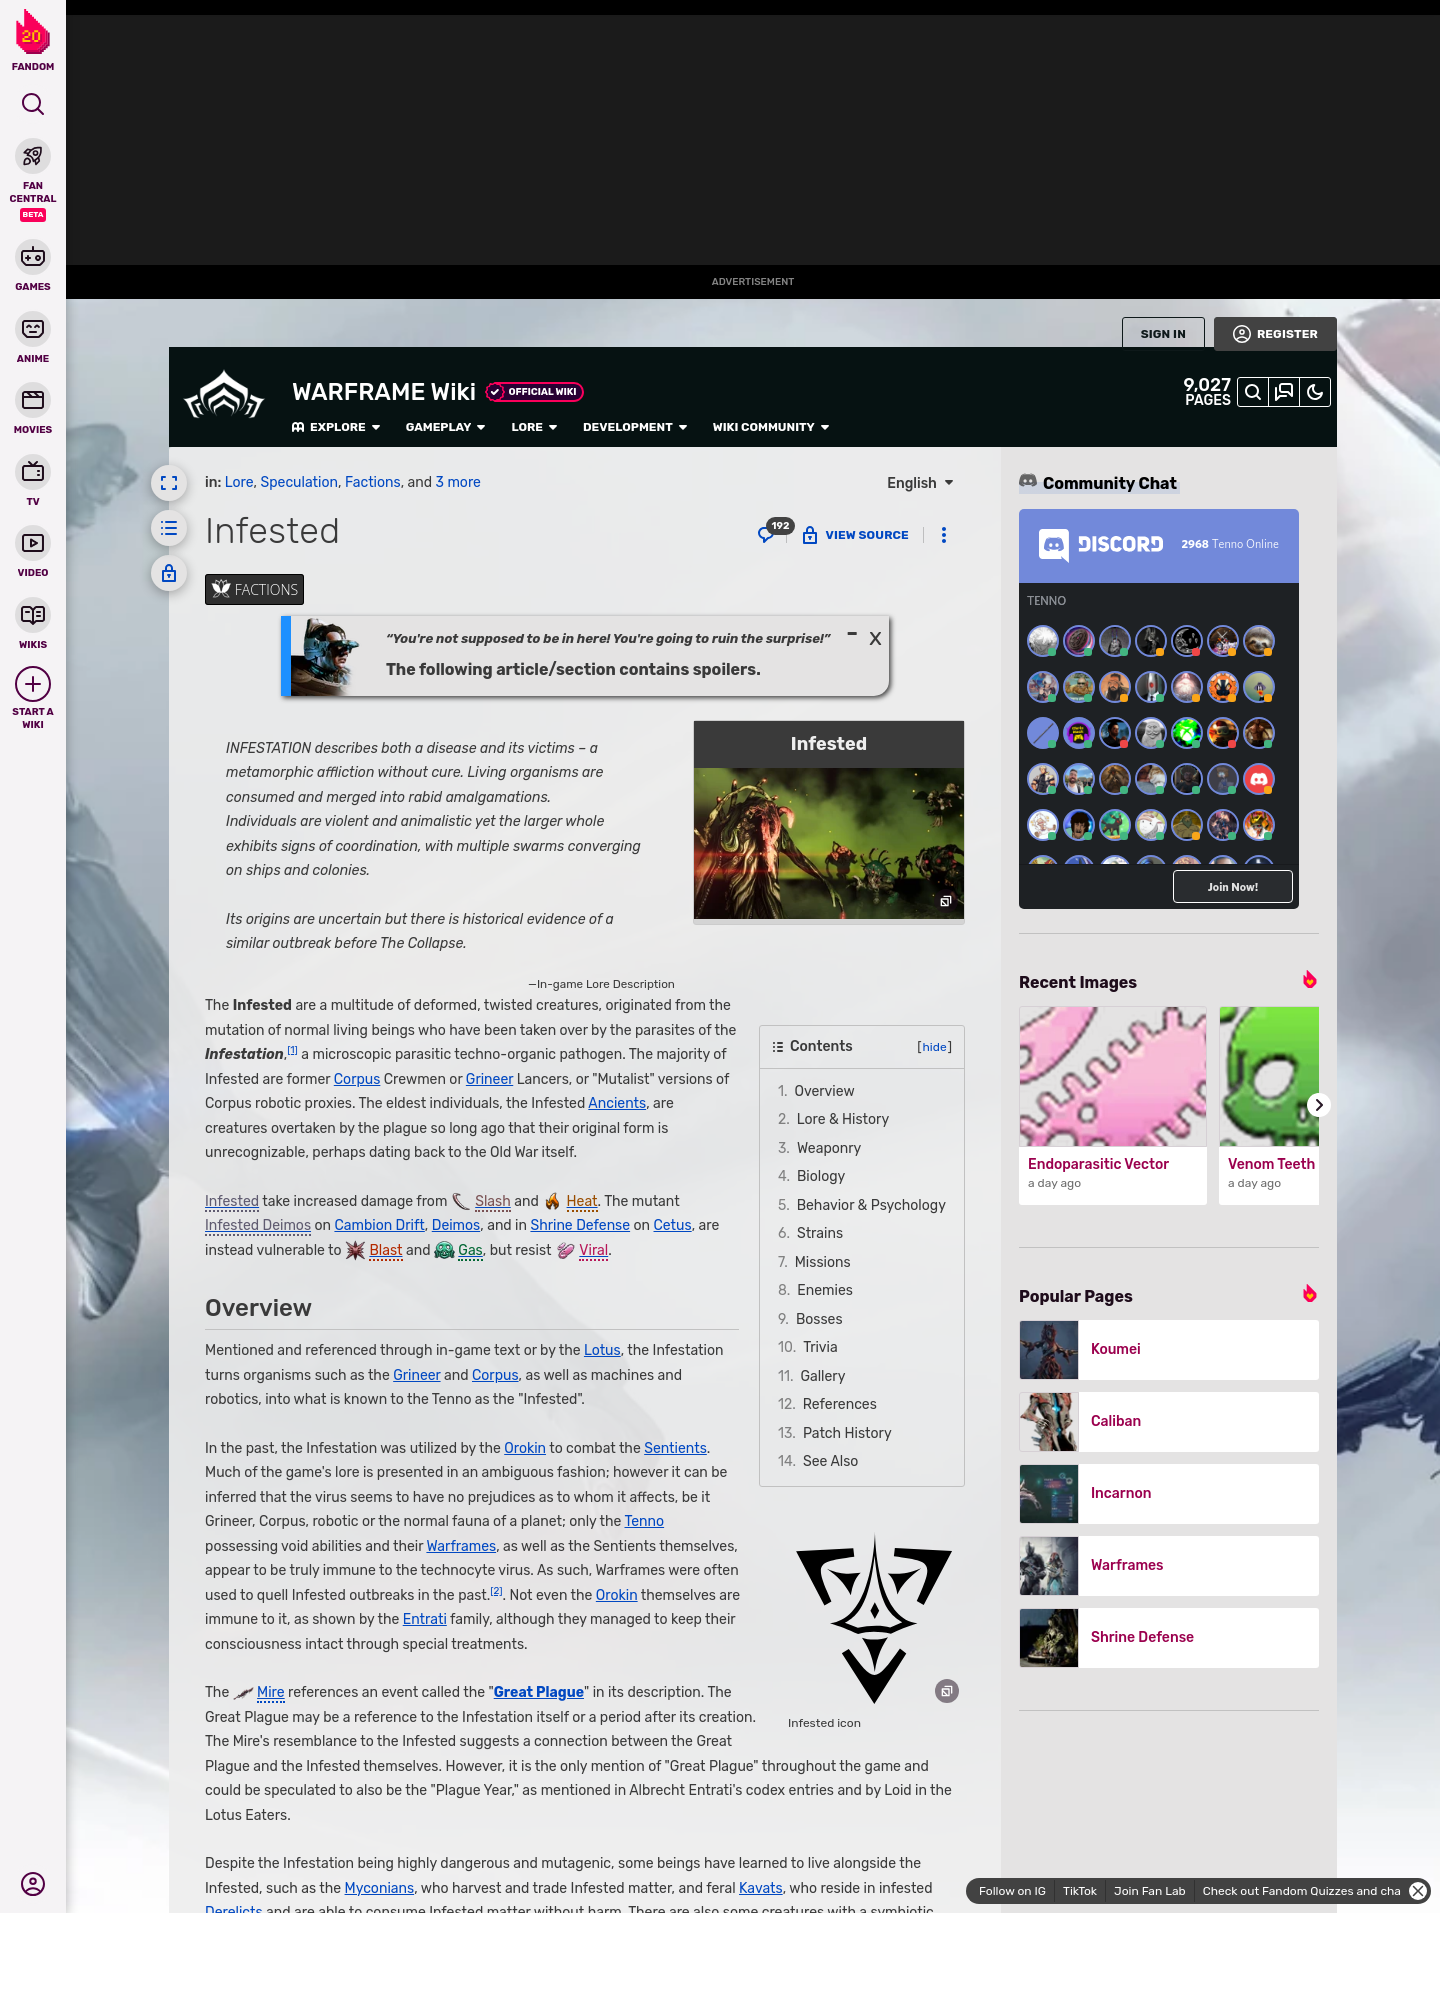This screenshot has width=1440, height=2000.
Task: Enlarge the Infested icon image
Action: click(x=947, y=1691)
